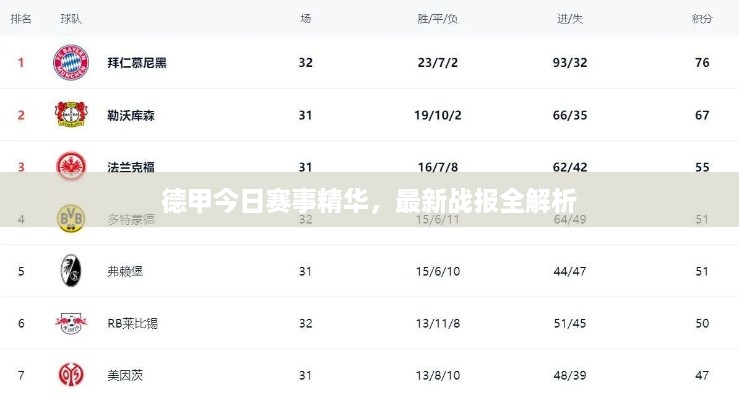This screenshot has width=739, height=400.
Task: Click the Bayer Leverkusen club crest
Action: pos(71,115)
